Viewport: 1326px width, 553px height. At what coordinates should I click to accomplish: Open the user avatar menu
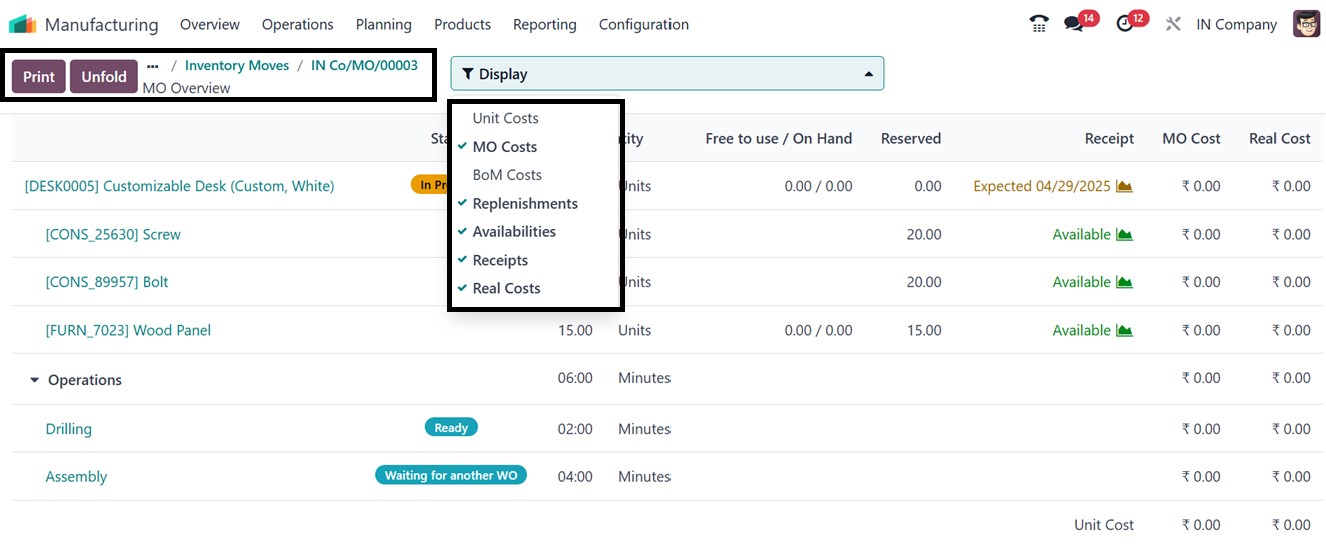[x=1306, y=24]
